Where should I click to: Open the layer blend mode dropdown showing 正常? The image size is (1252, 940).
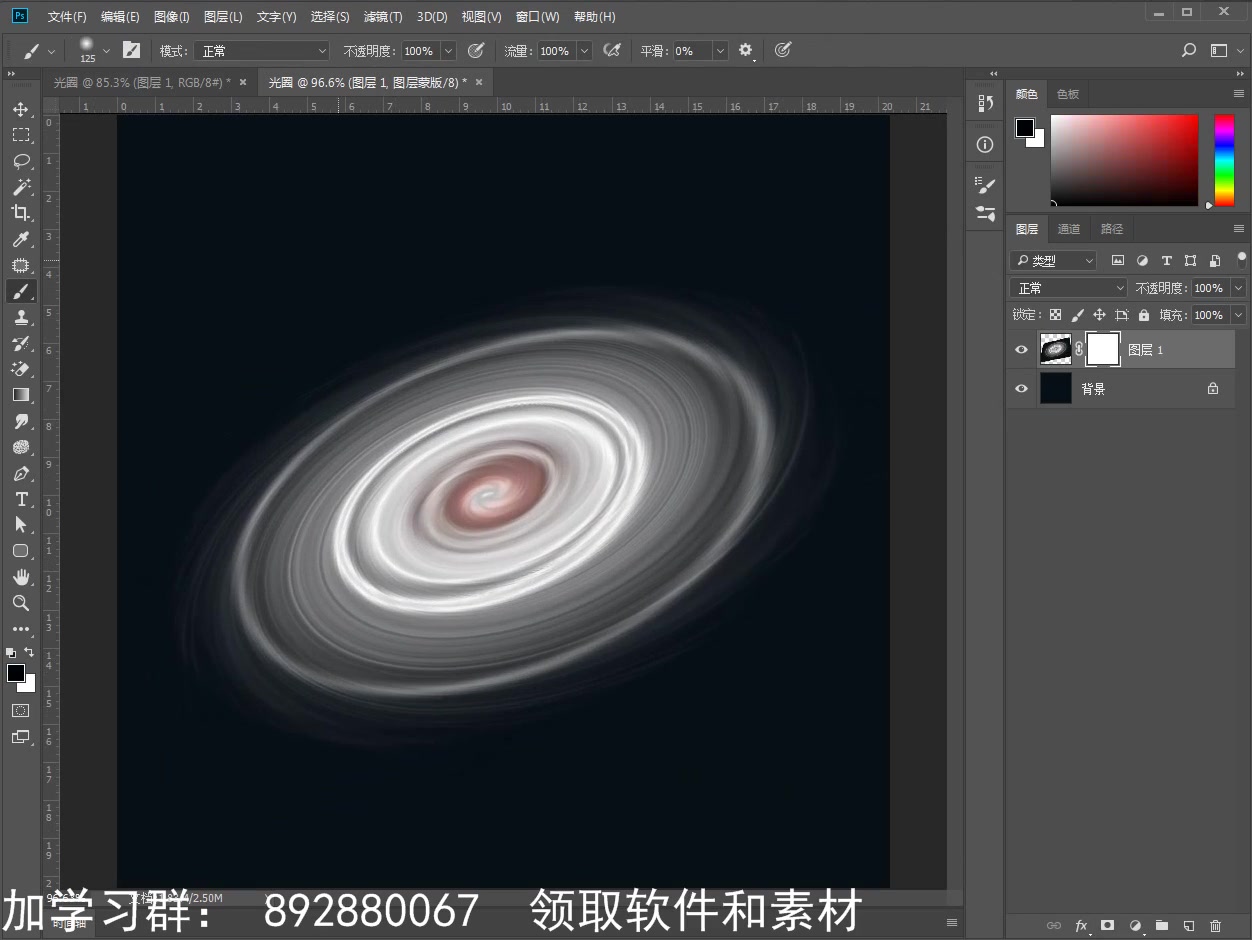[x=1067, y=287]
